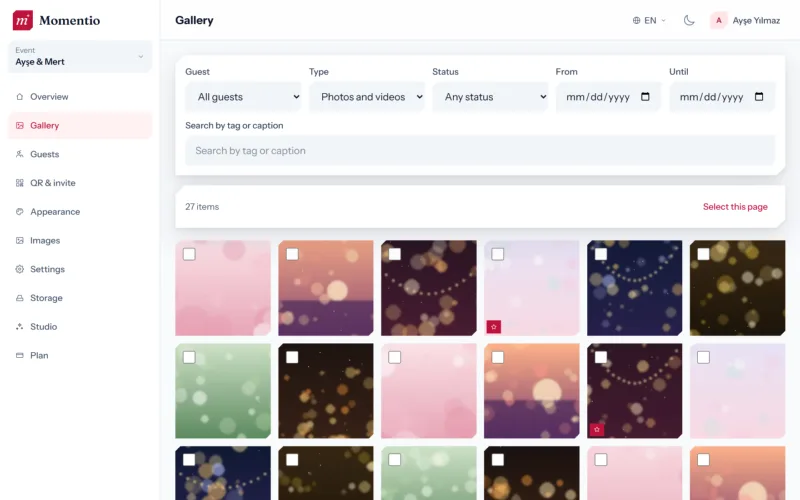The image size is (800, 500).
Task: Click the QR code icon in sidebar
Action: click(x=19, y=183)
